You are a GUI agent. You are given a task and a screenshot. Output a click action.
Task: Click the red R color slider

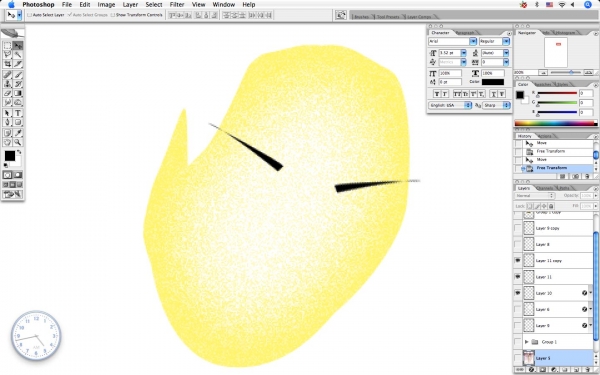coord(557,93)
